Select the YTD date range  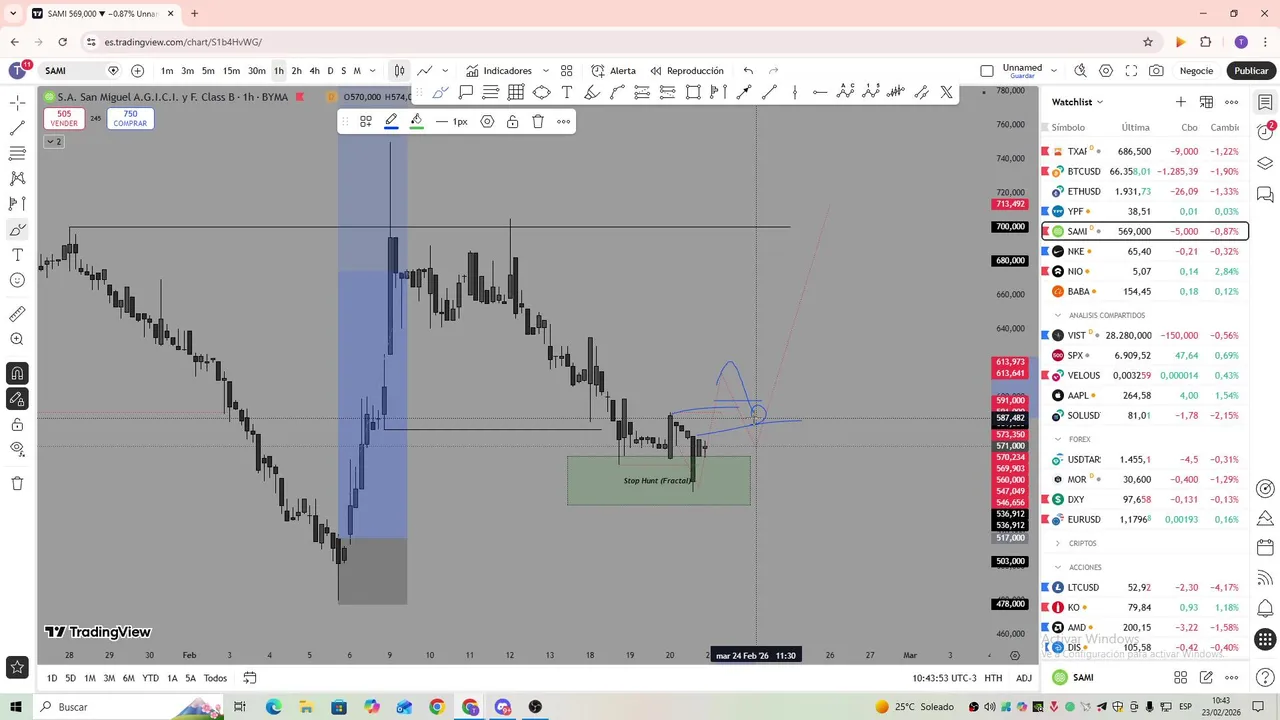[x=150, y=678]
